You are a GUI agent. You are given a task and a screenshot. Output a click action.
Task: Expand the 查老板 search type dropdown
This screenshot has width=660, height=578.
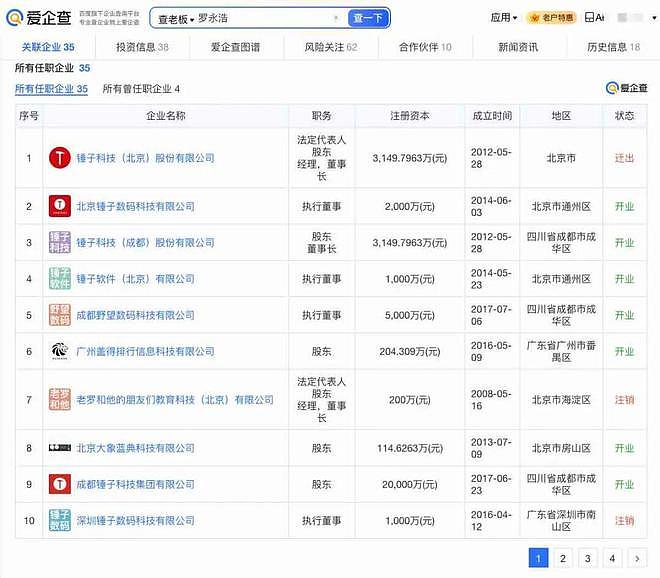176,19
